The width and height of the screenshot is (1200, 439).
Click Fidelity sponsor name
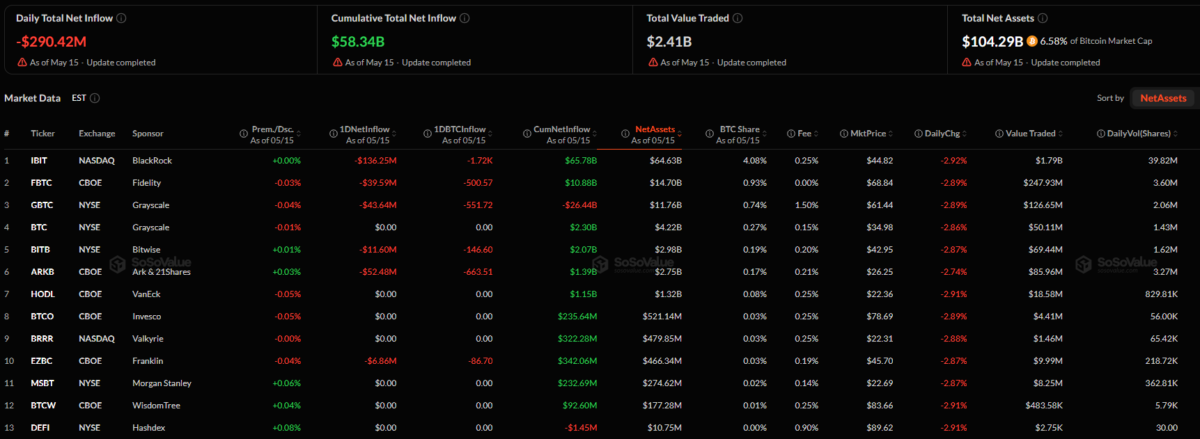147,183
